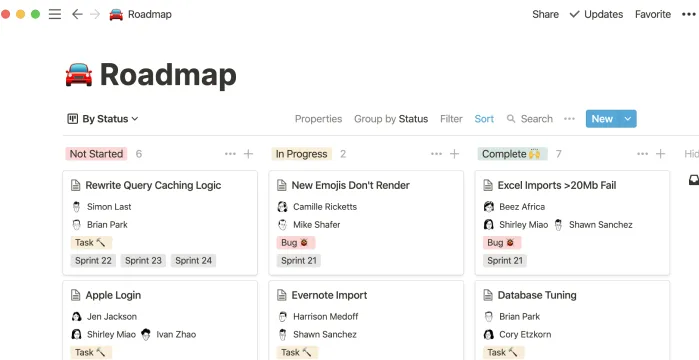Click Sprint 21 tag on Excel Imports card
The width and height of the screenshot is (699, 360).
coord(505,261)
